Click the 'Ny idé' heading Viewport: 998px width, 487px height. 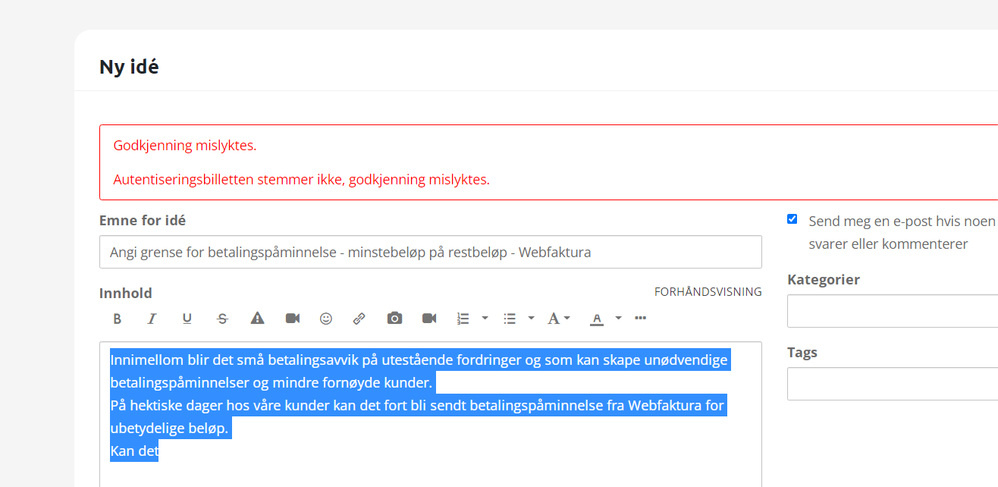(129, 67)
